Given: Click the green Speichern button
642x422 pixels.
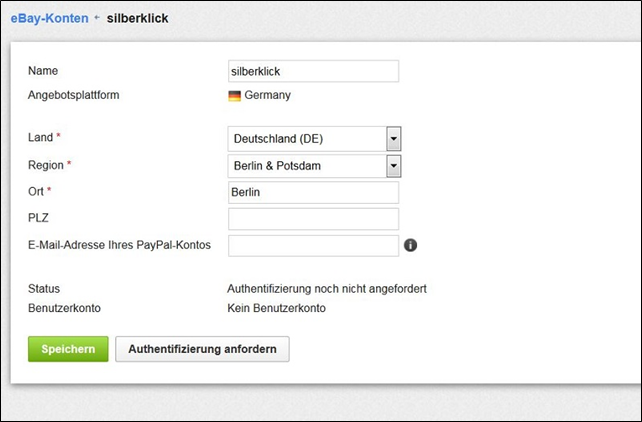Looking at the screenshot, I should 68,349.
